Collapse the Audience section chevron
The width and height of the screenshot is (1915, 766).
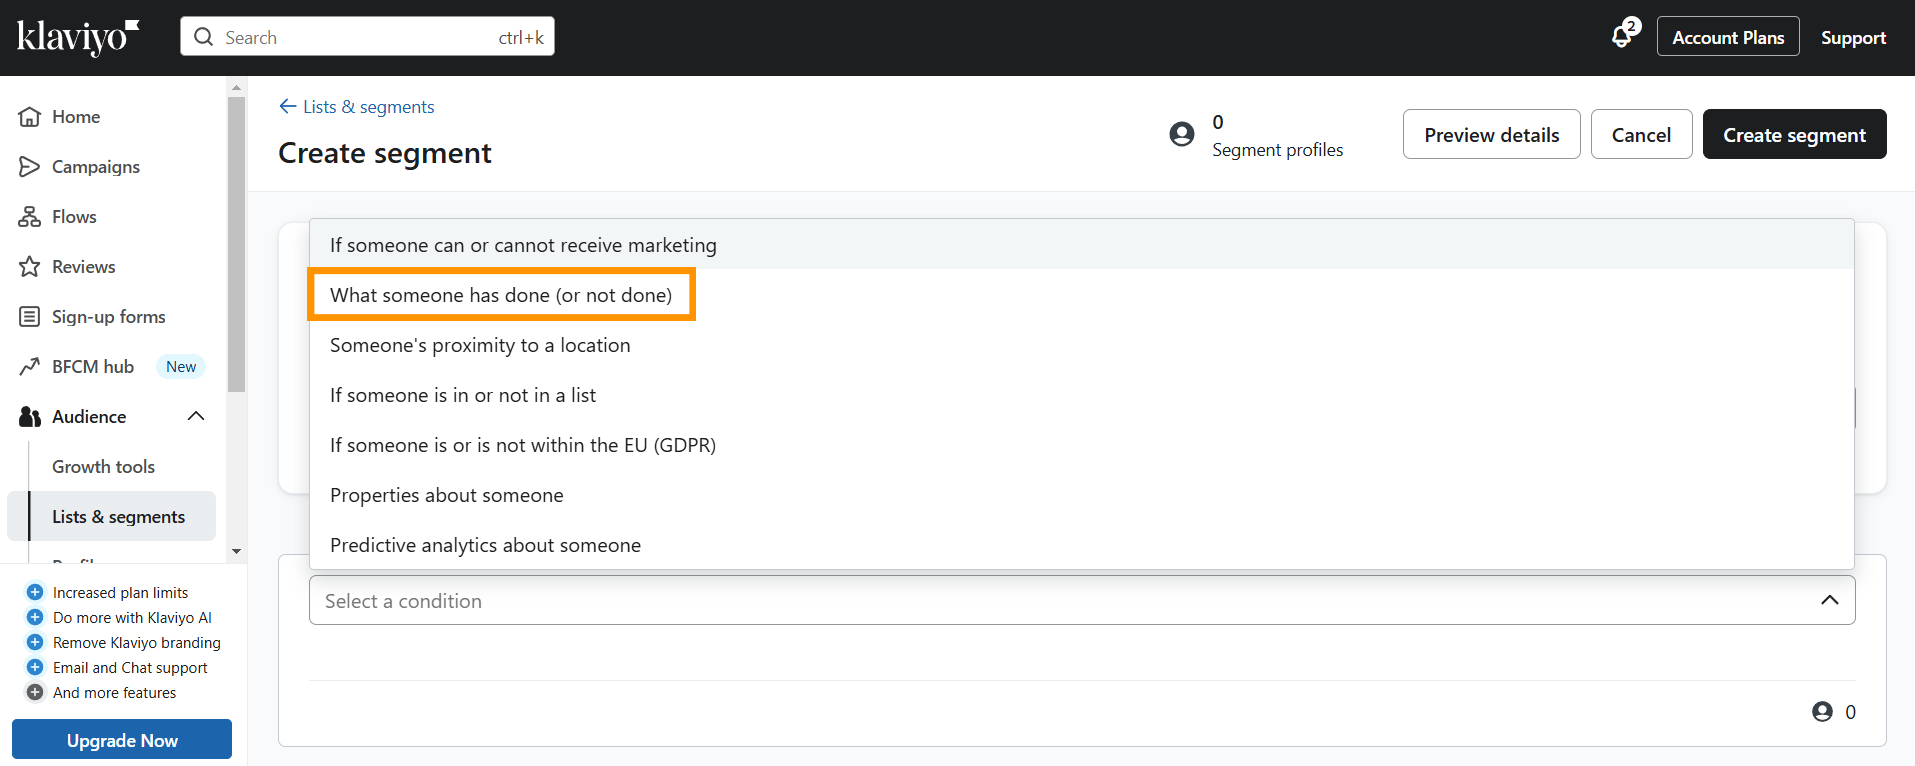pyautogui.click(x=196, y=417)
